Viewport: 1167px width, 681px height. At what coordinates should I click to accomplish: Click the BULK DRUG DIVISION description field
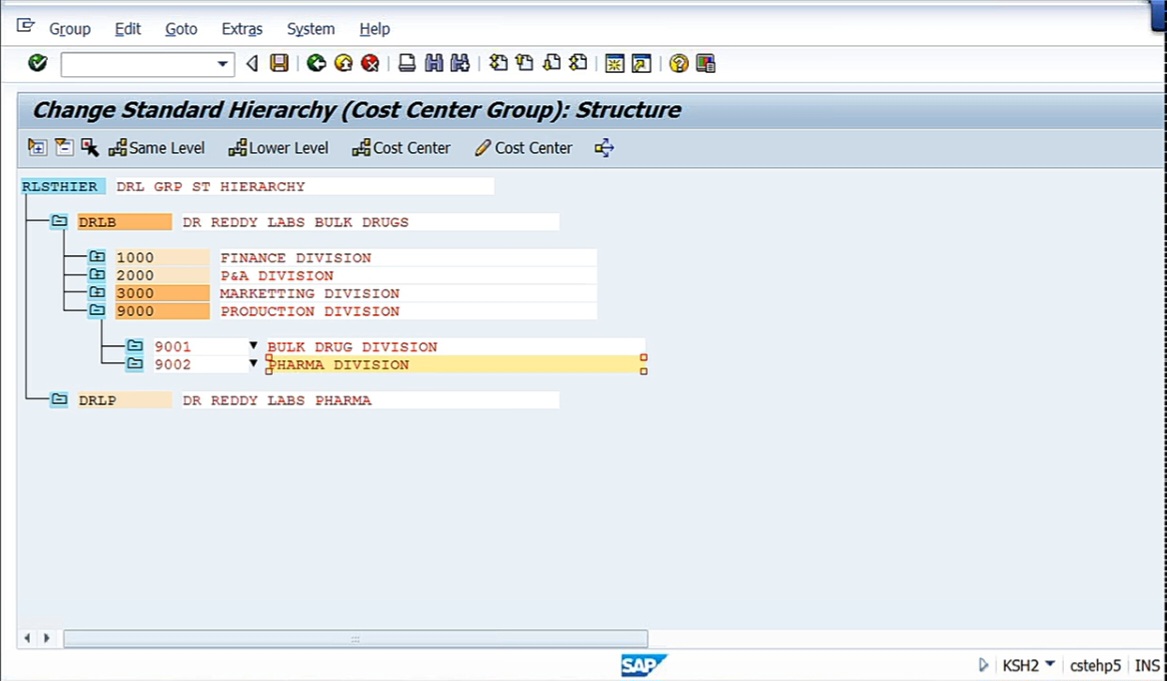point(455,347)
